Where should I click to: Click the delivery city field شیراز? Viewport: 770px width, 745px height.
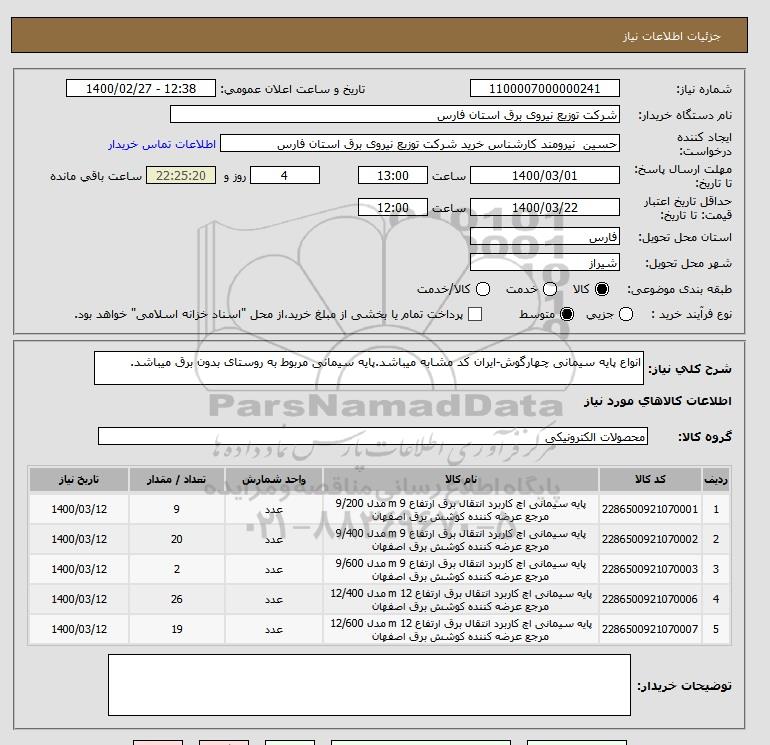point(545,263)
